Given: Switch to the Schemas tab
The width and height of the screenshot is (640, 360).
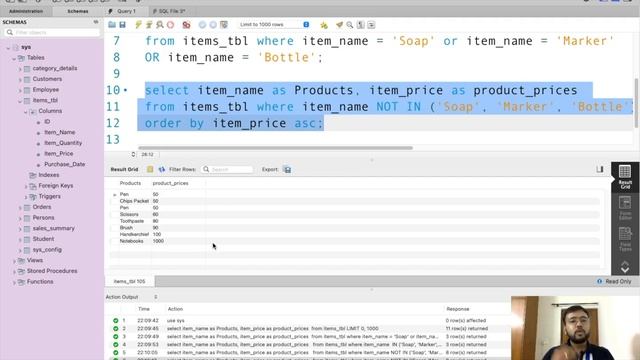Looking at the screenshot, I should click(x=78, y=11).
